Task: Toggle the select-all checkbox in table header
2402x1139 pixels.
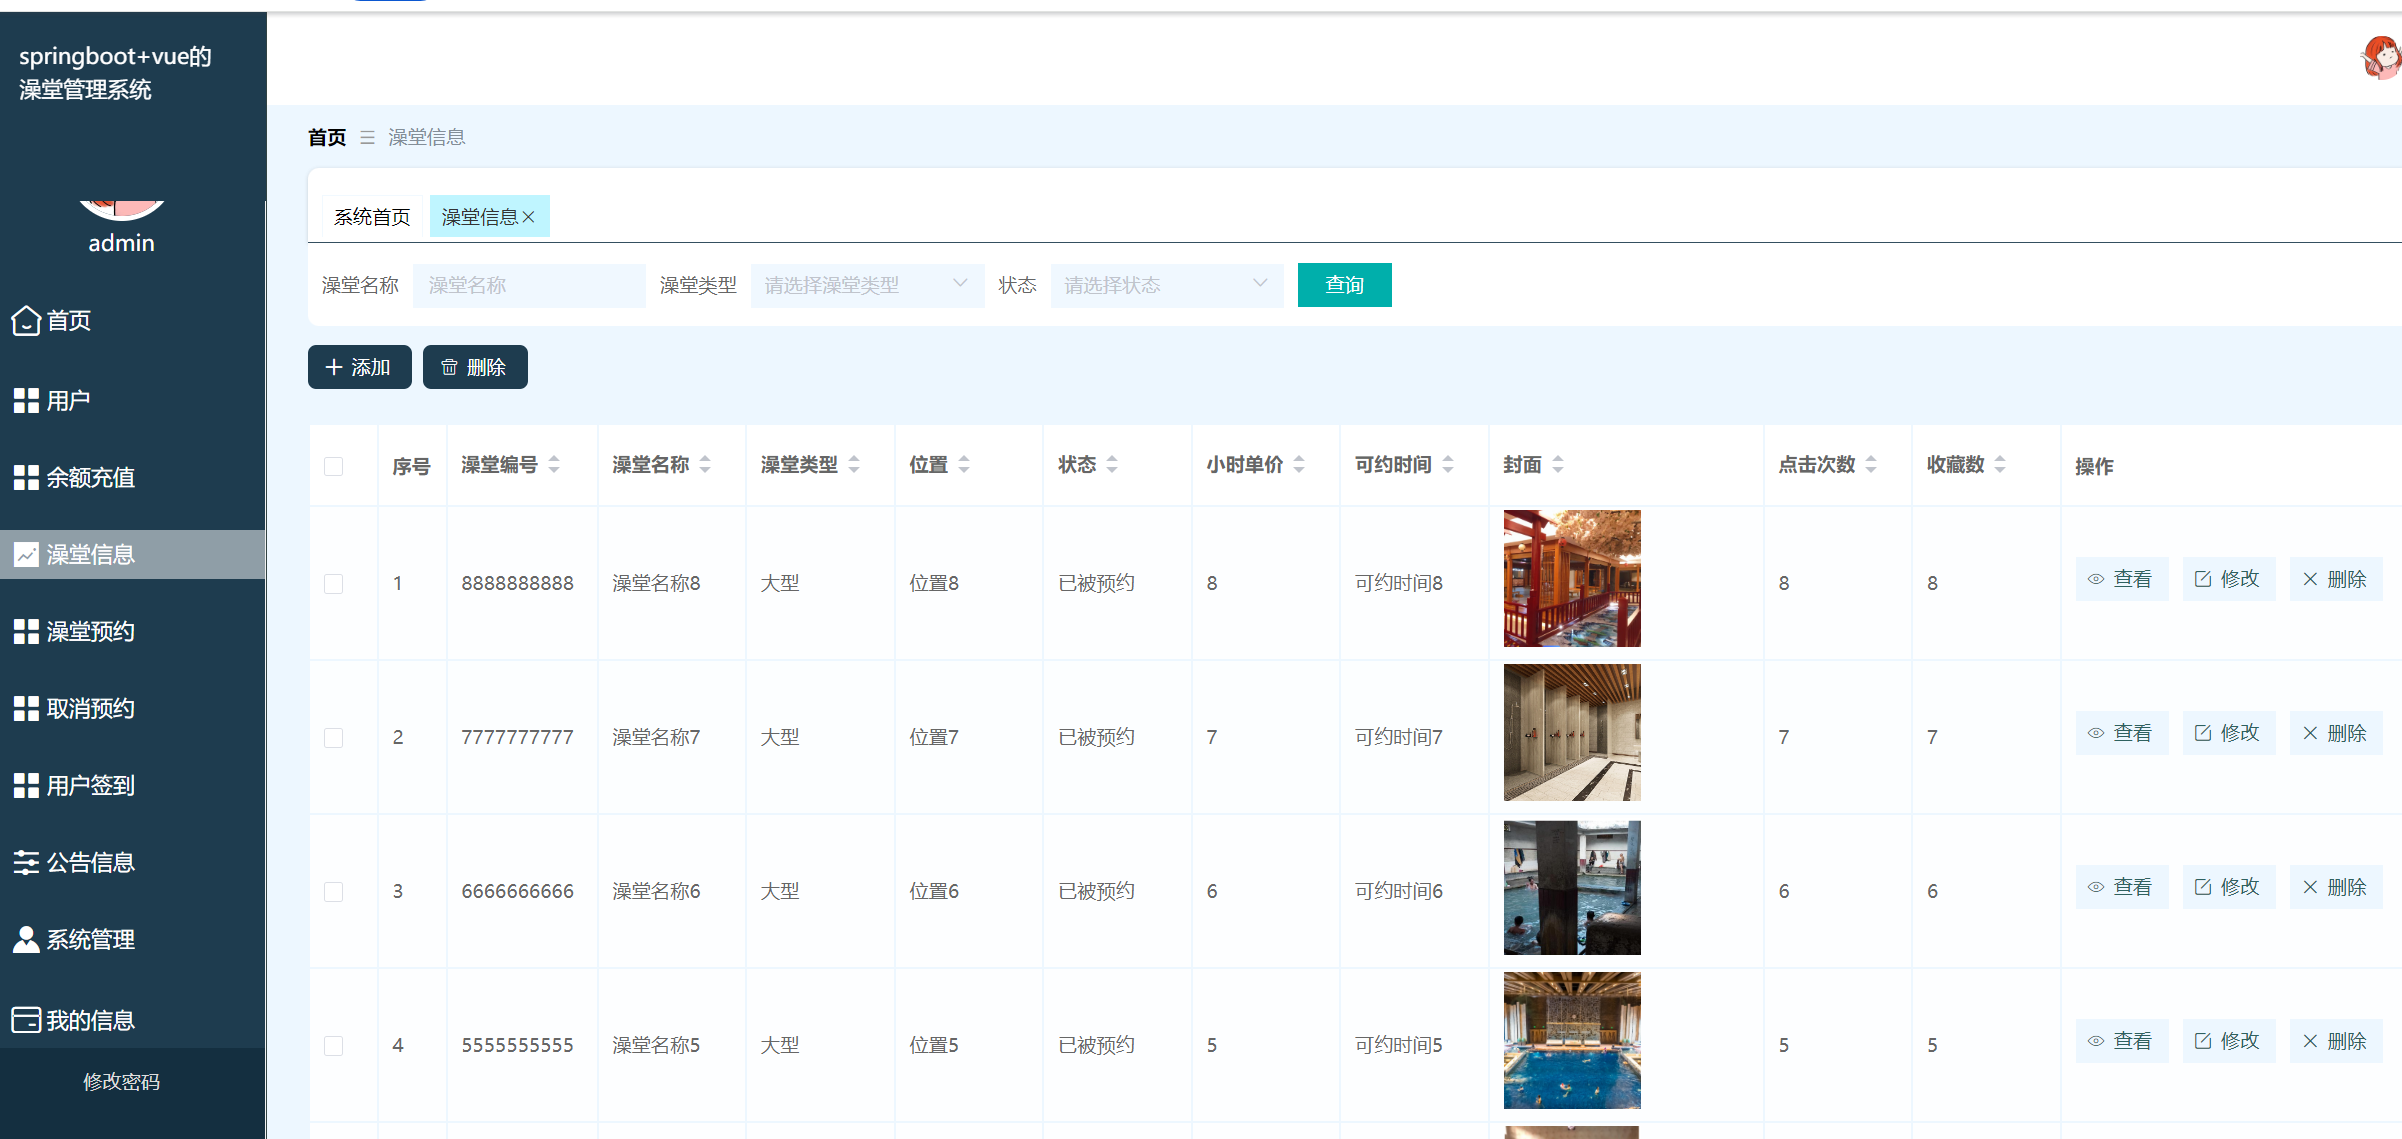Action: 333,466
